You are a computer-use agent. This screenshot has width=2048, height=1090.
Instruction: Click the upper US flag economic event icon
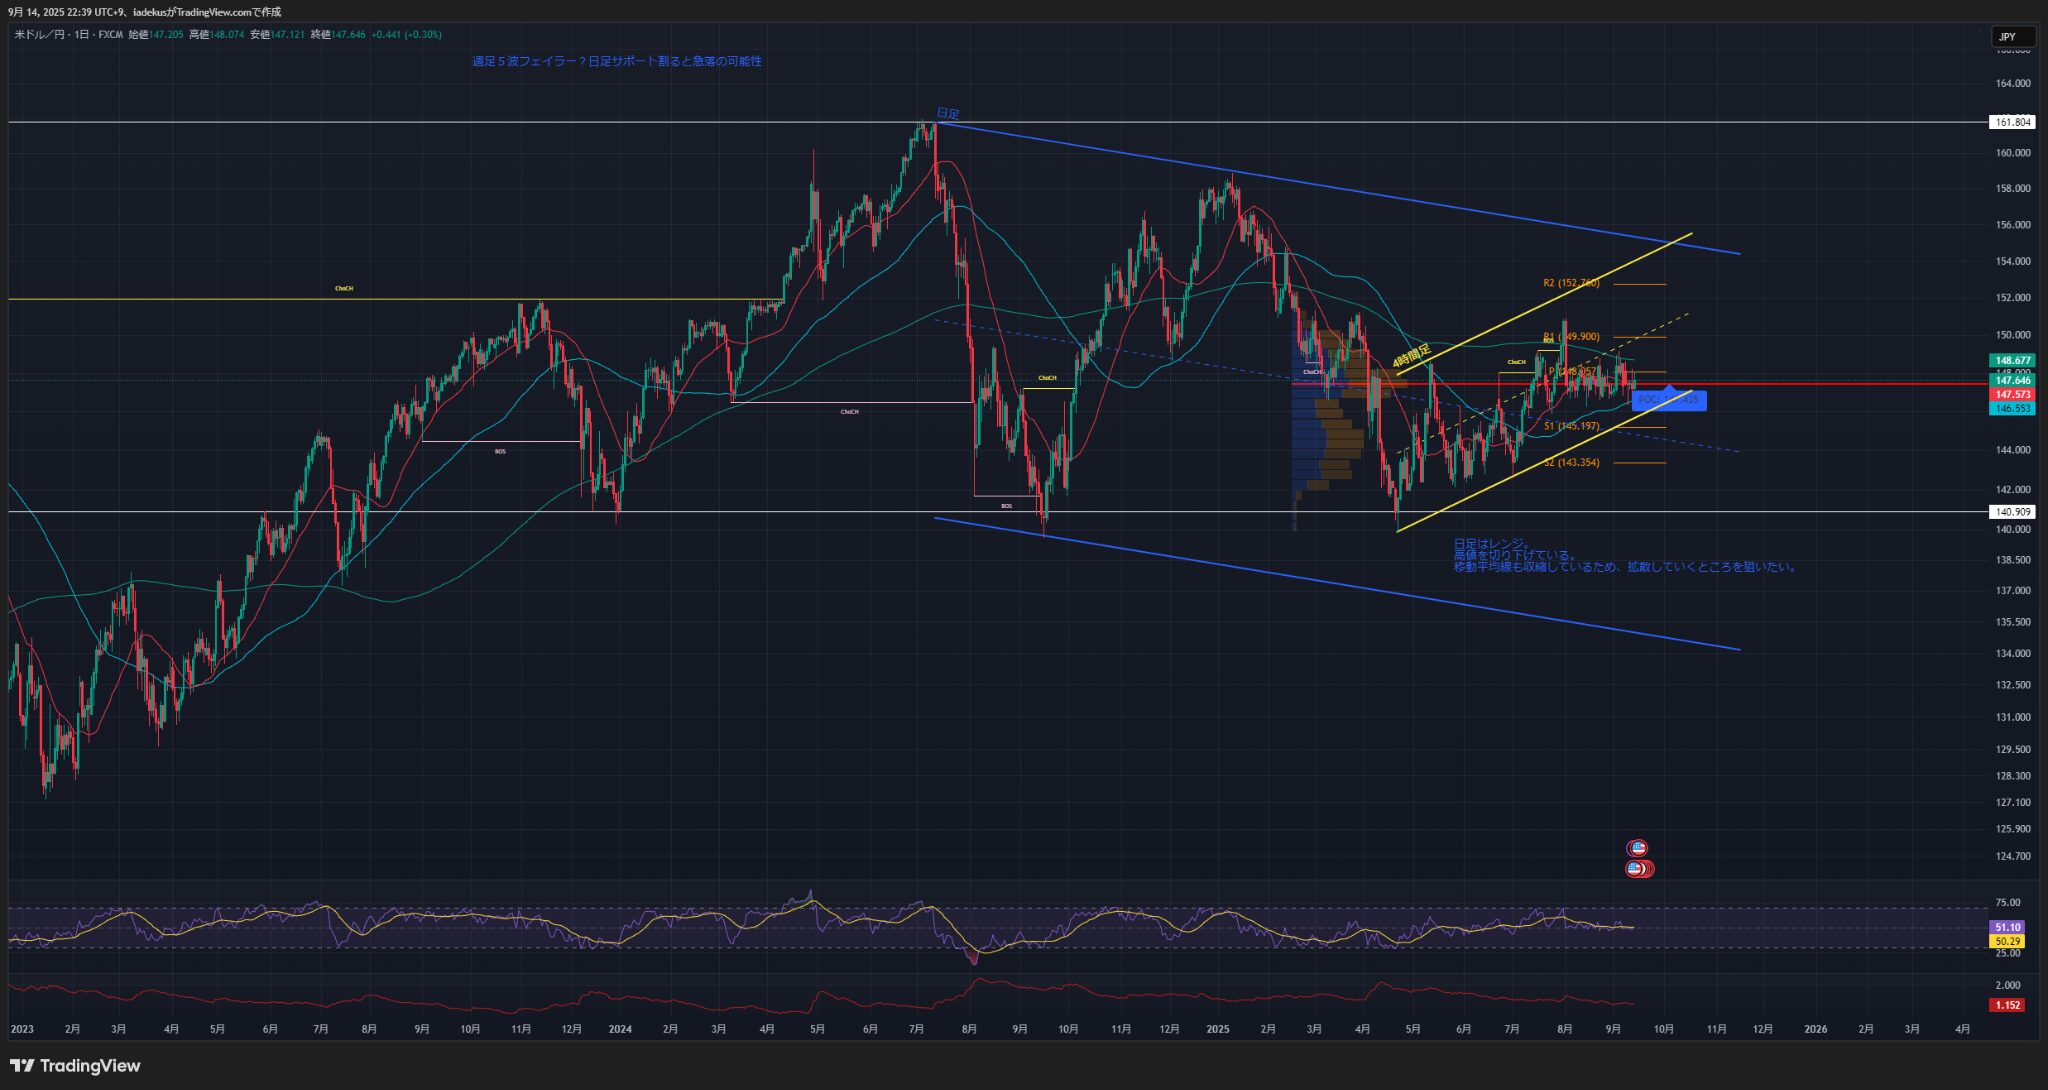(1637, 848)
